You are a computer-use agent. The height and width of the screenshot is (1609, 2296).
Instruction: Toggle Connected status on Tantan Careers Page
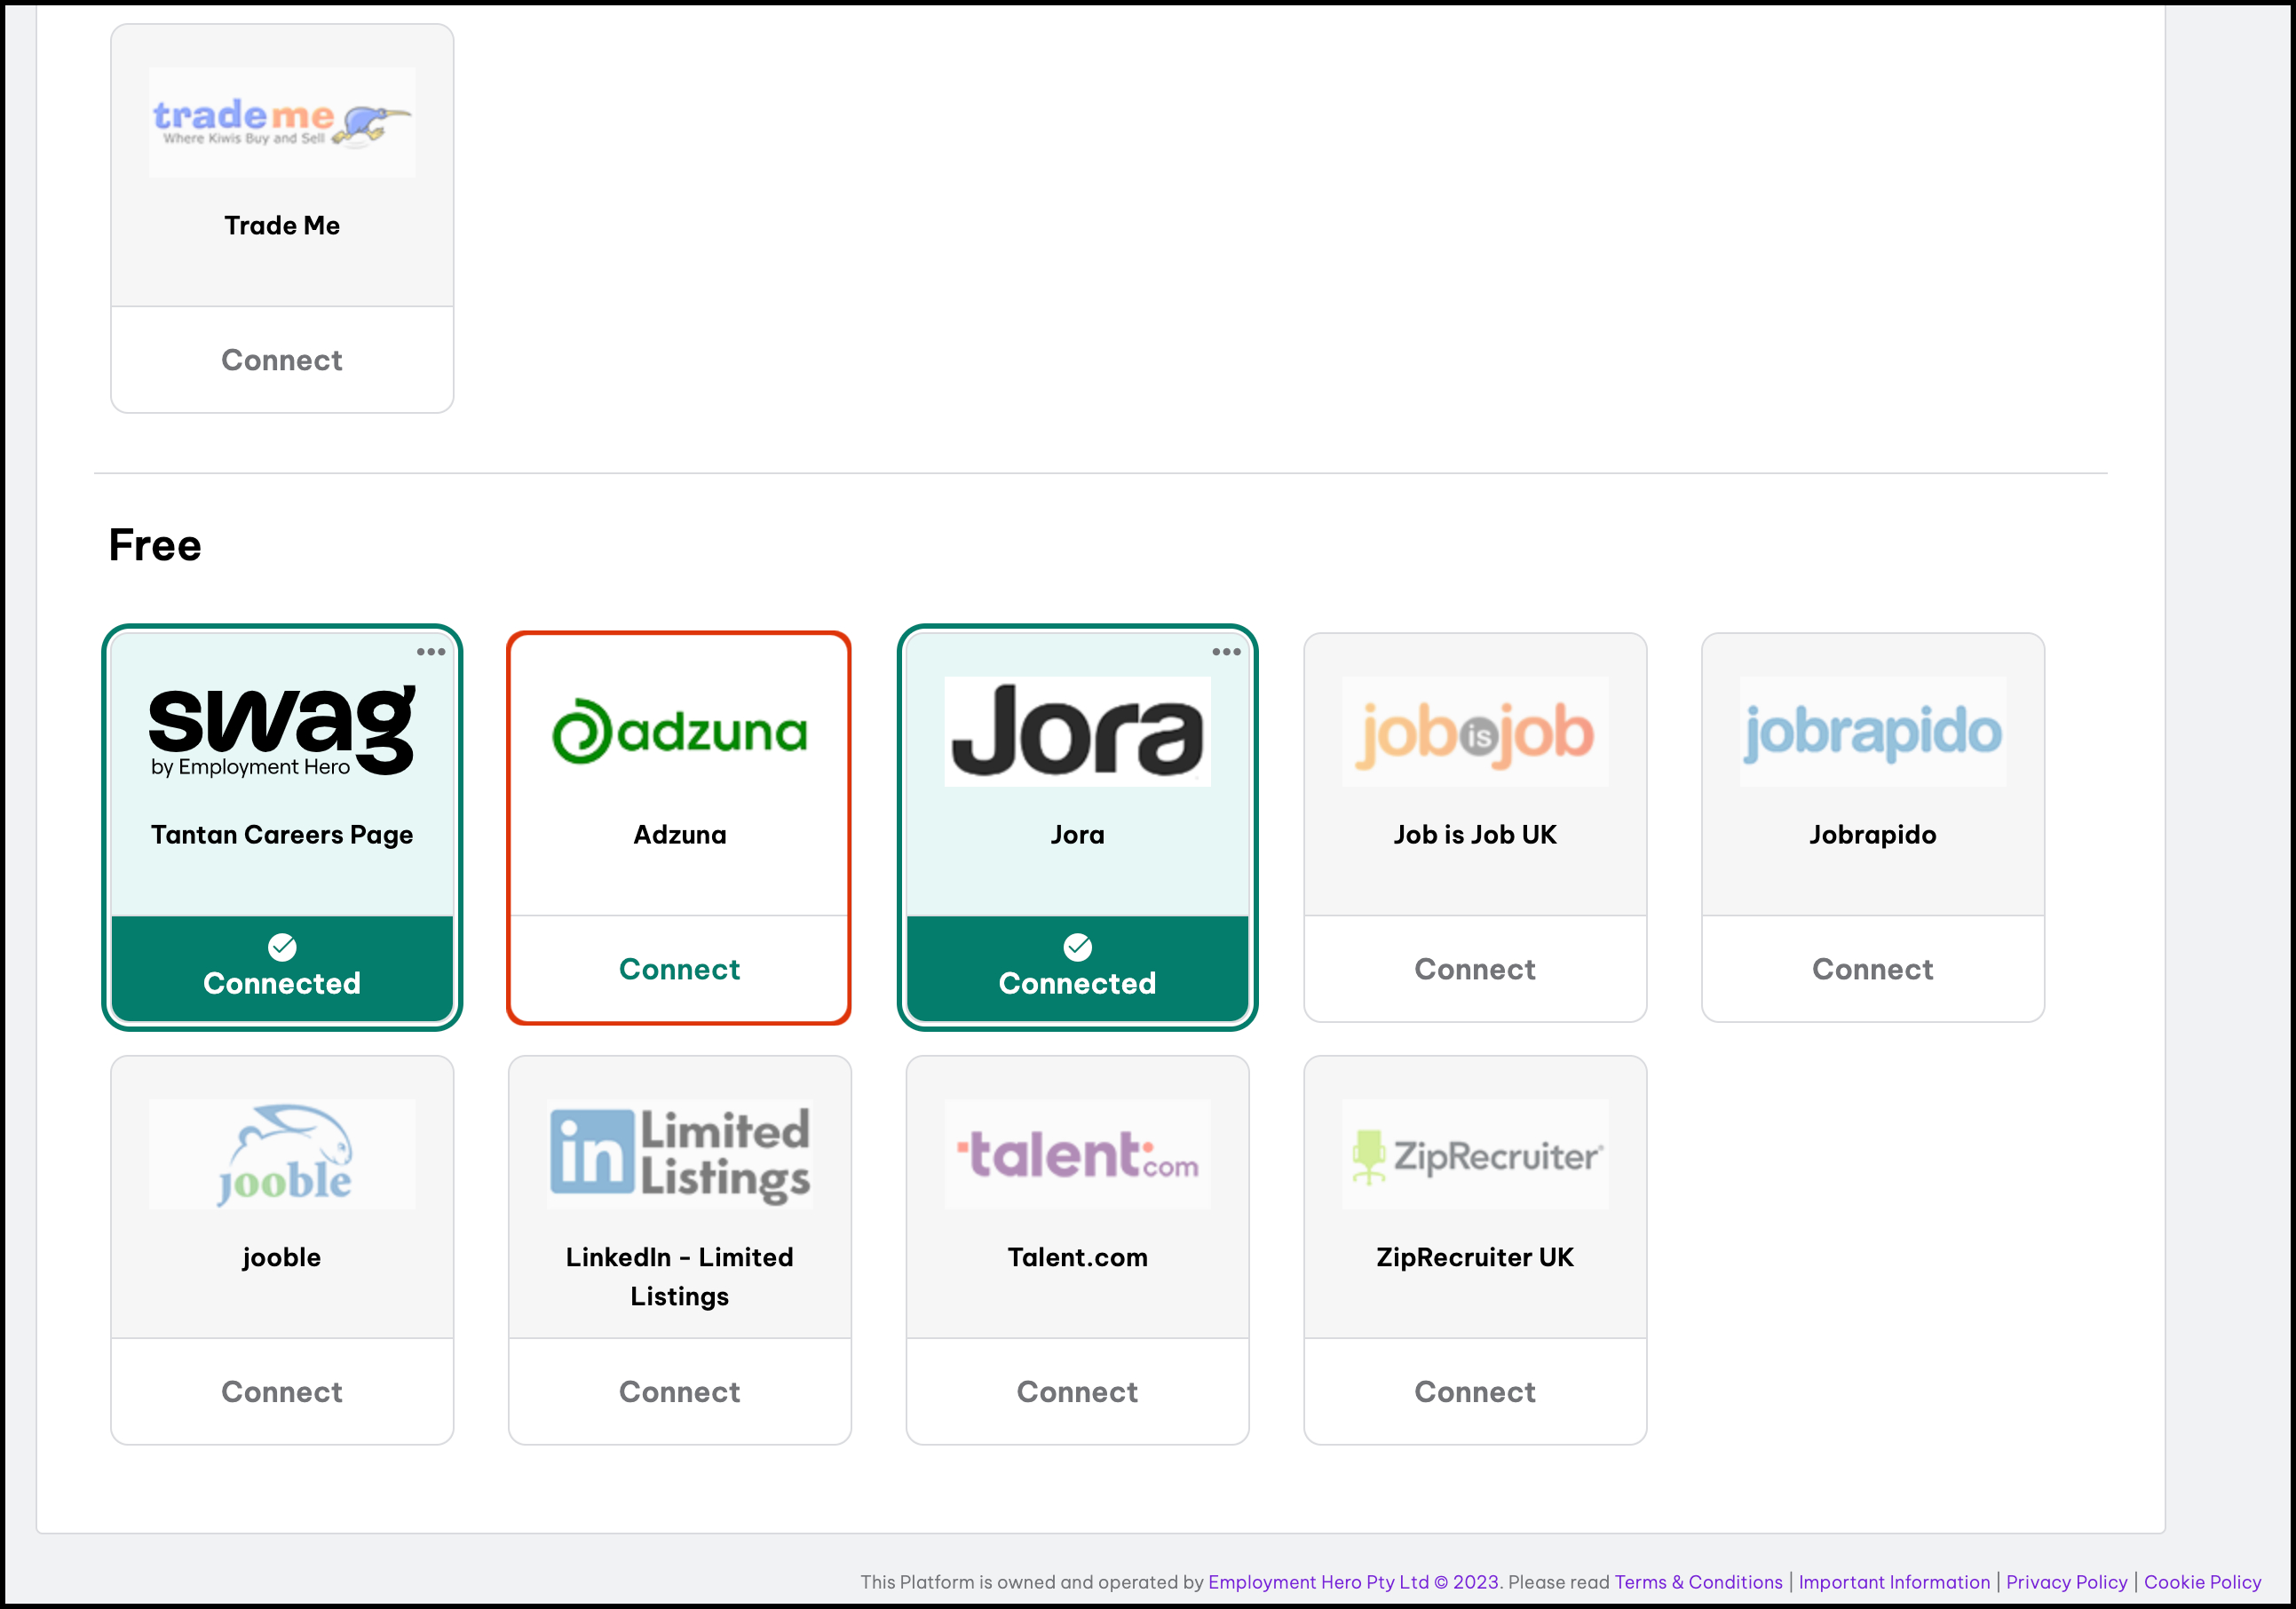(282, 968)
